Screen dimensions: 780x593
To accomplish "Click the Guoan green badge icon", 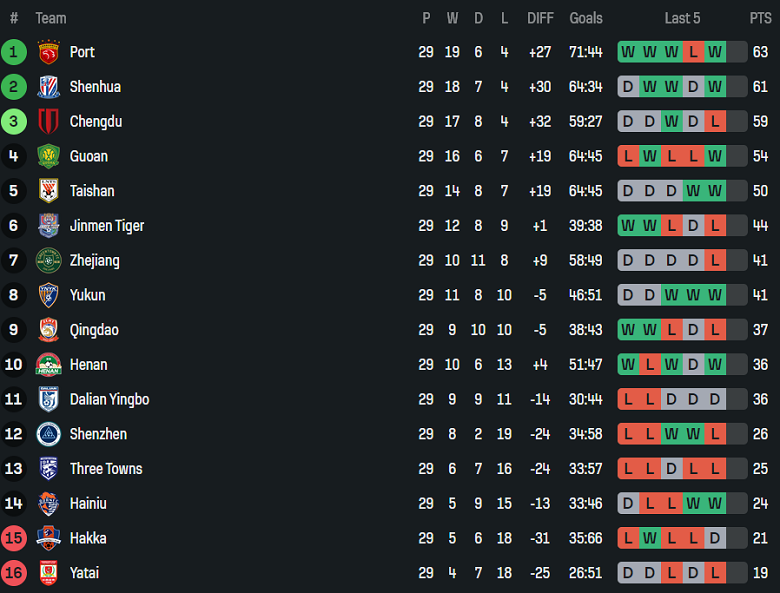I will pyautogui.click(x=48, y=156).
